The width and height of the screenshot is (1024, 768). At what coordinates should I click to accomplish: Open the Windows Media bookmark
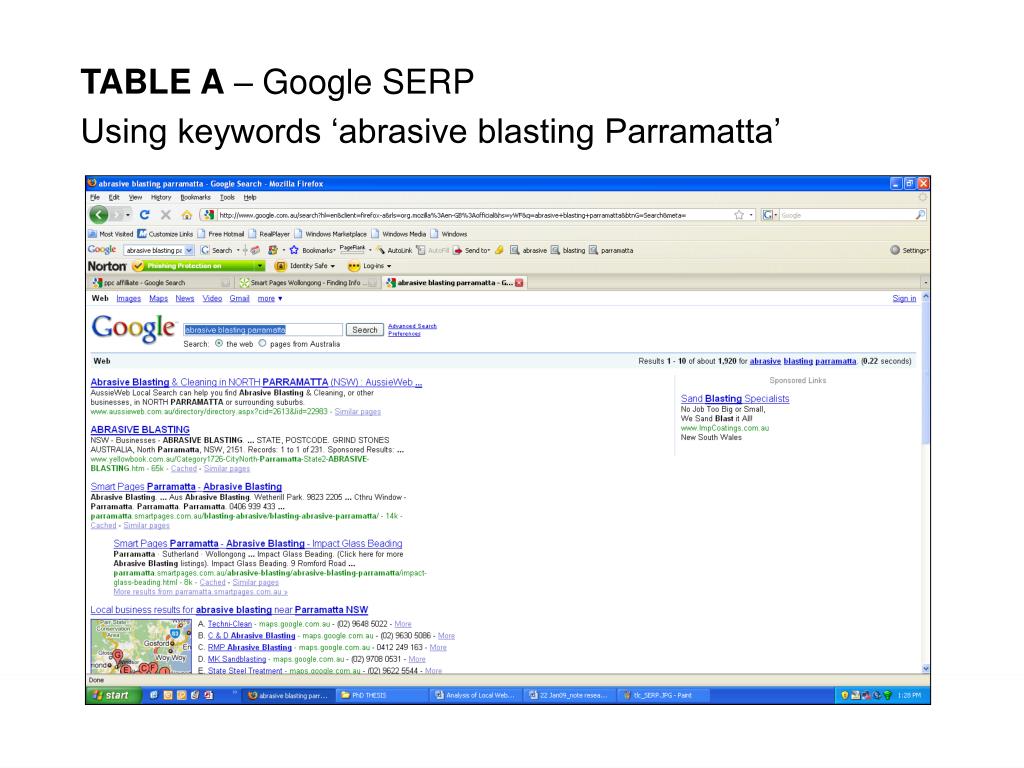(x=398, y=234)
